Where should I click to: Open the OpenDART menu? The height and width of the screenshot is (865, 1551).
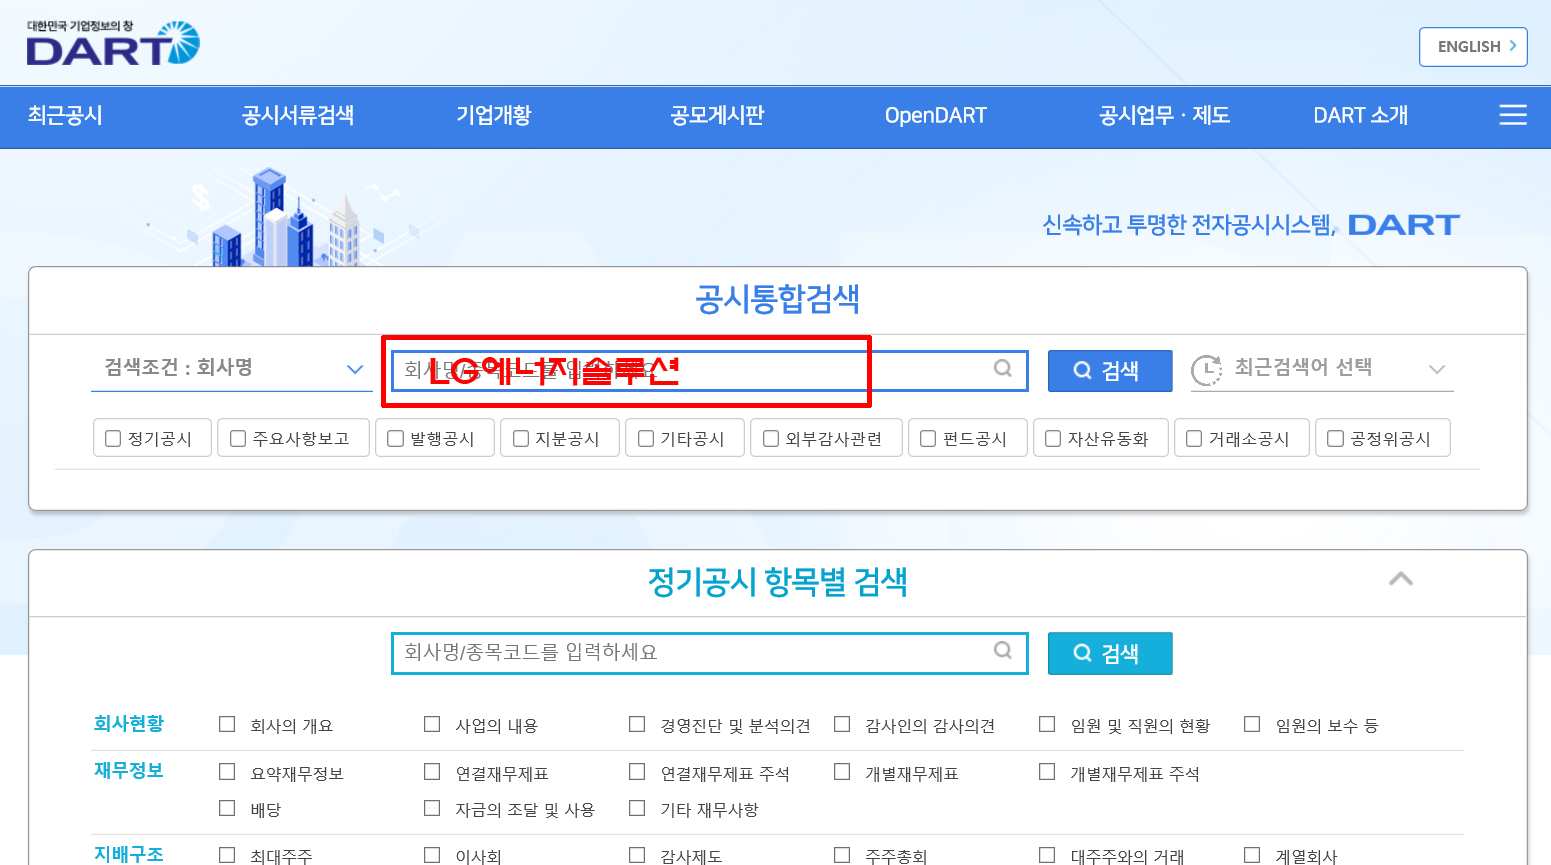click(936, 115)
